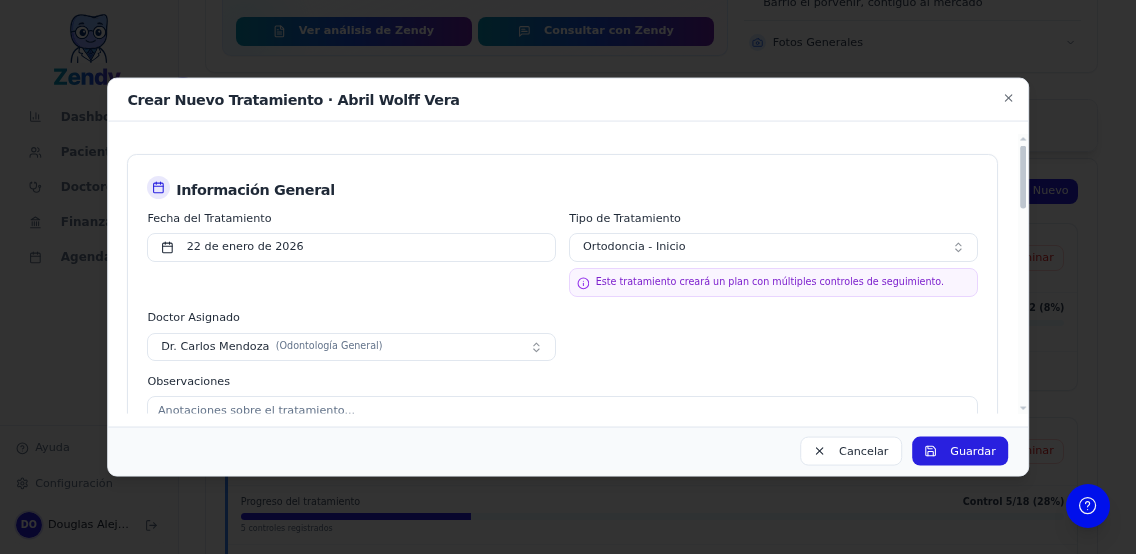Click the Consultar con Zendy button
Image resolution: width=1136 pixels, height=554 pixels.
(596, 31)
